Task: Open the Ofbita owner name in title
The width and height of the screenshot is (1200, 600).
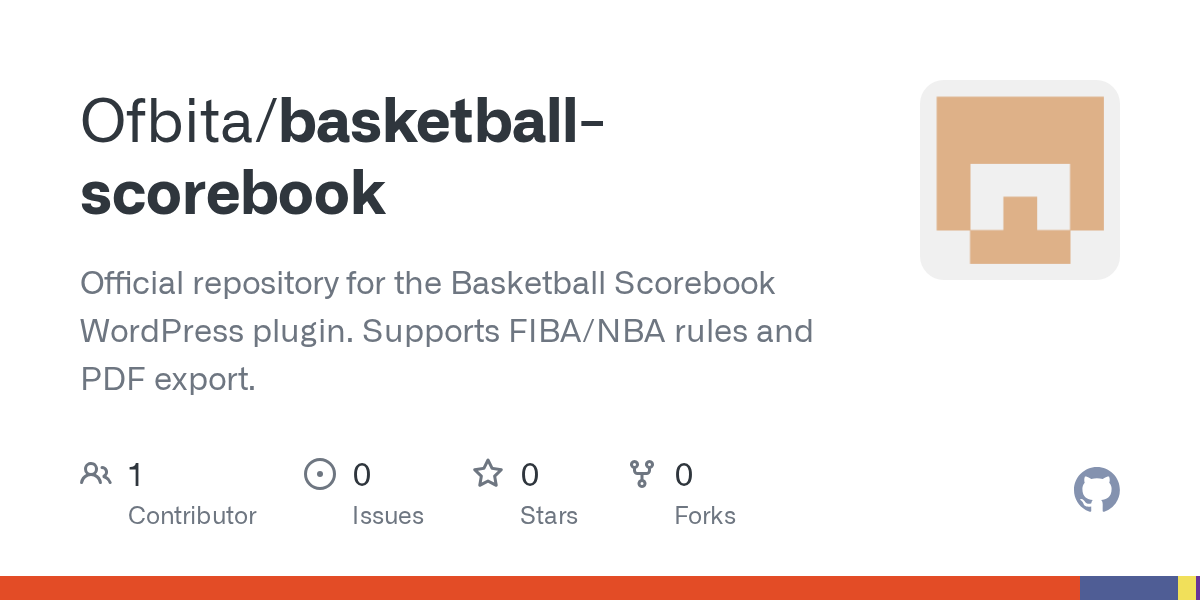Action: (x=170, y=122)
